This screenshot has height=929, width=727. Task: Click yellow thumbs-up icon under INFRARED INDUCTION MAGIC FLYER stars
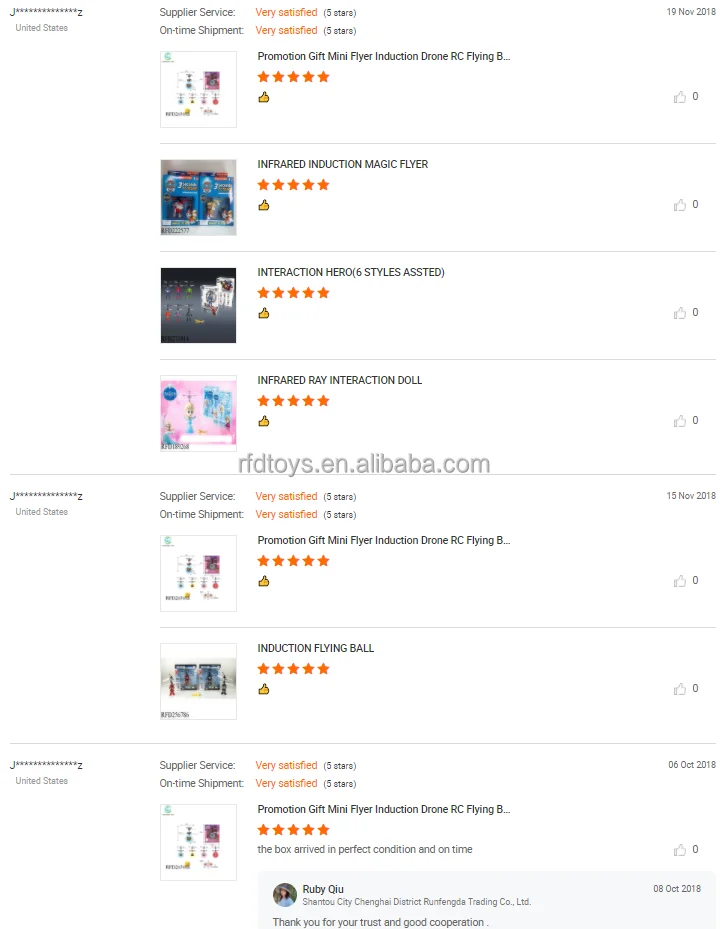pos(264,205)
